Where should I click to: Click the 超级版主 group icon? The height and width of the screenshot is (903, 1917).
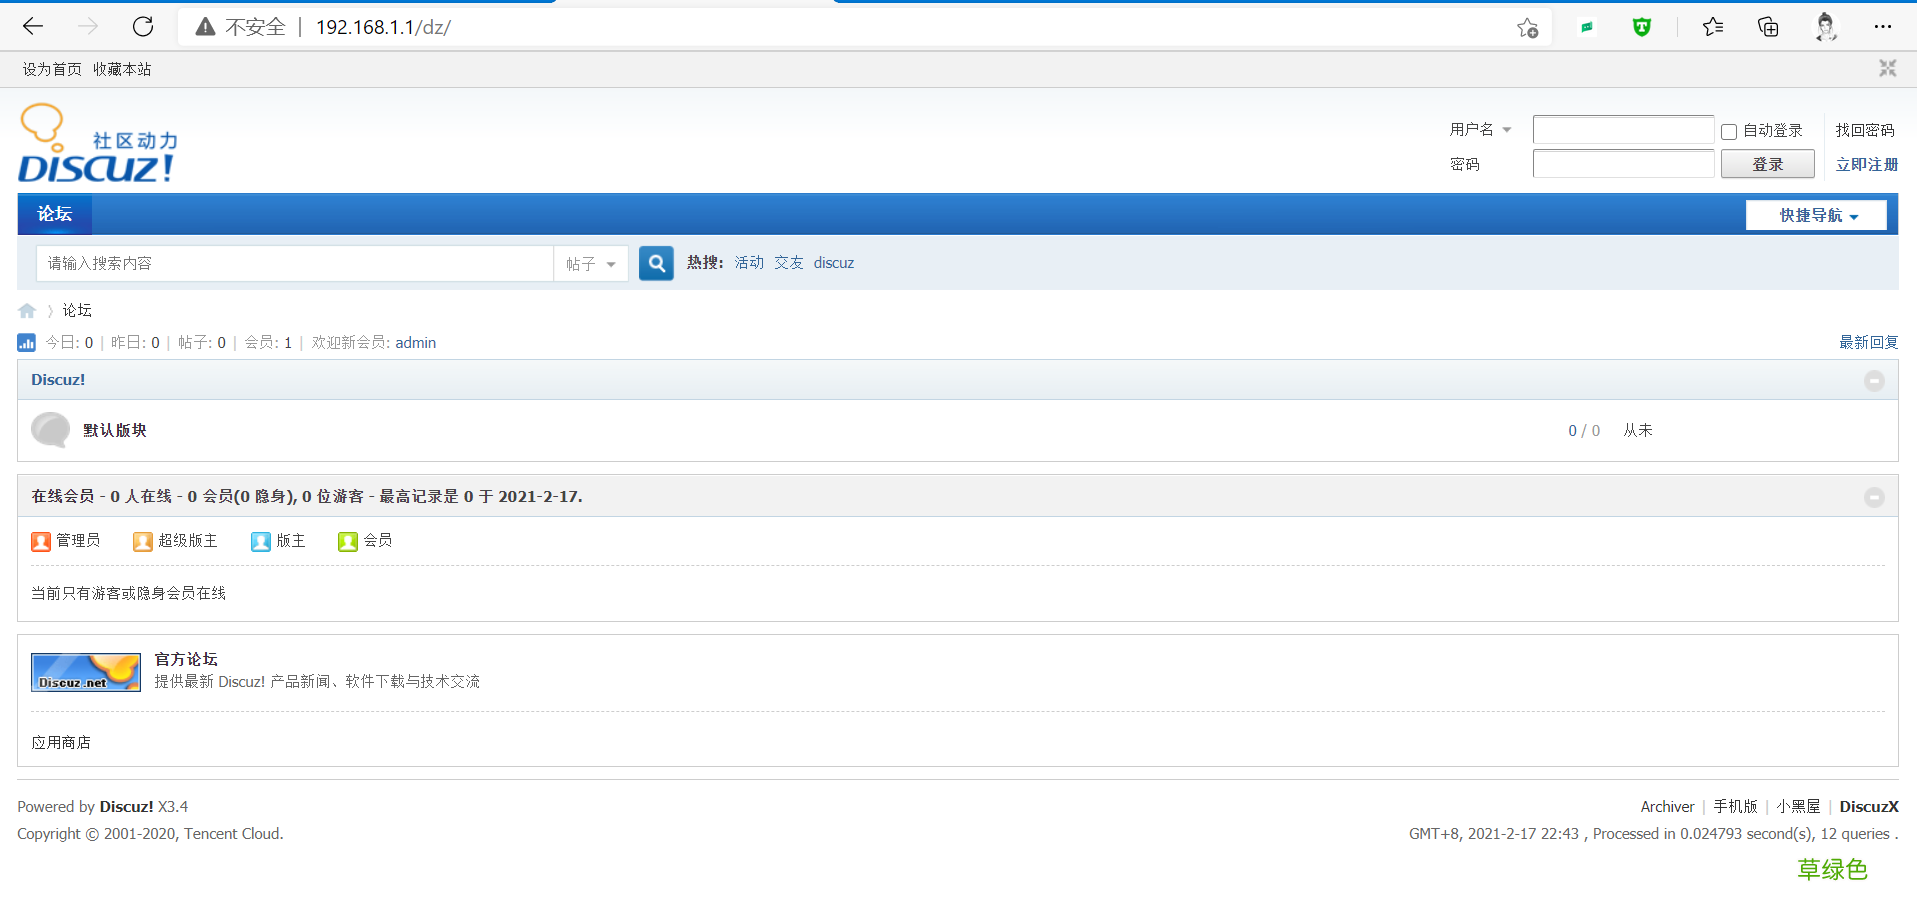point(143,541)
